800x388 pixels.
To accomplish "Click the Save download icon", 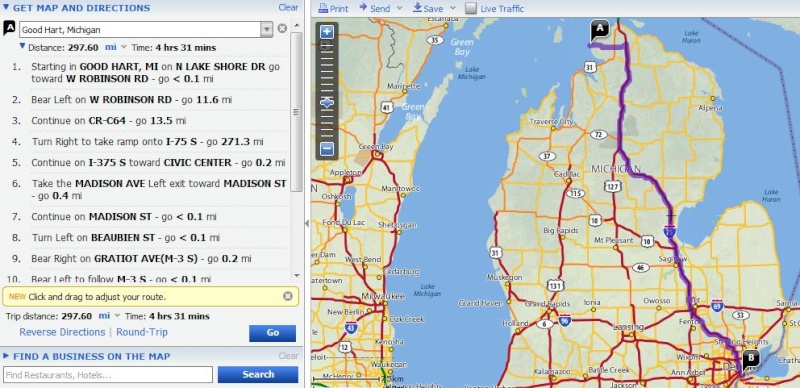I will 417,7.
